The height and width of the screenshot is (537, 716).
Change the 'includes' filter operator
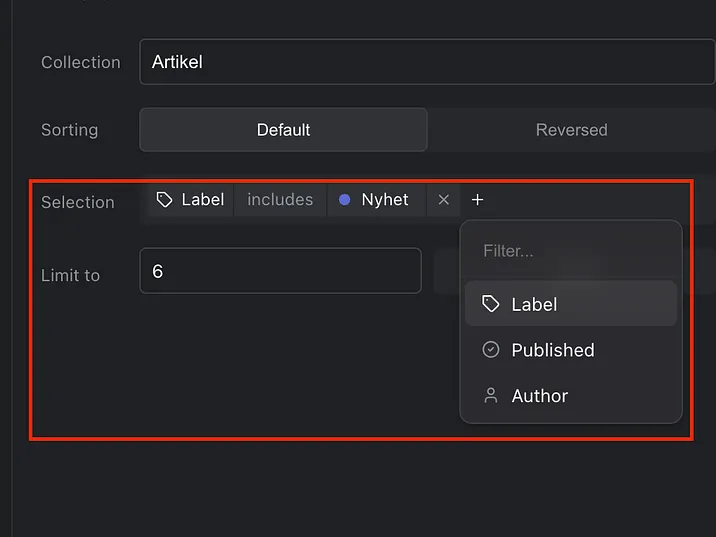280,200
